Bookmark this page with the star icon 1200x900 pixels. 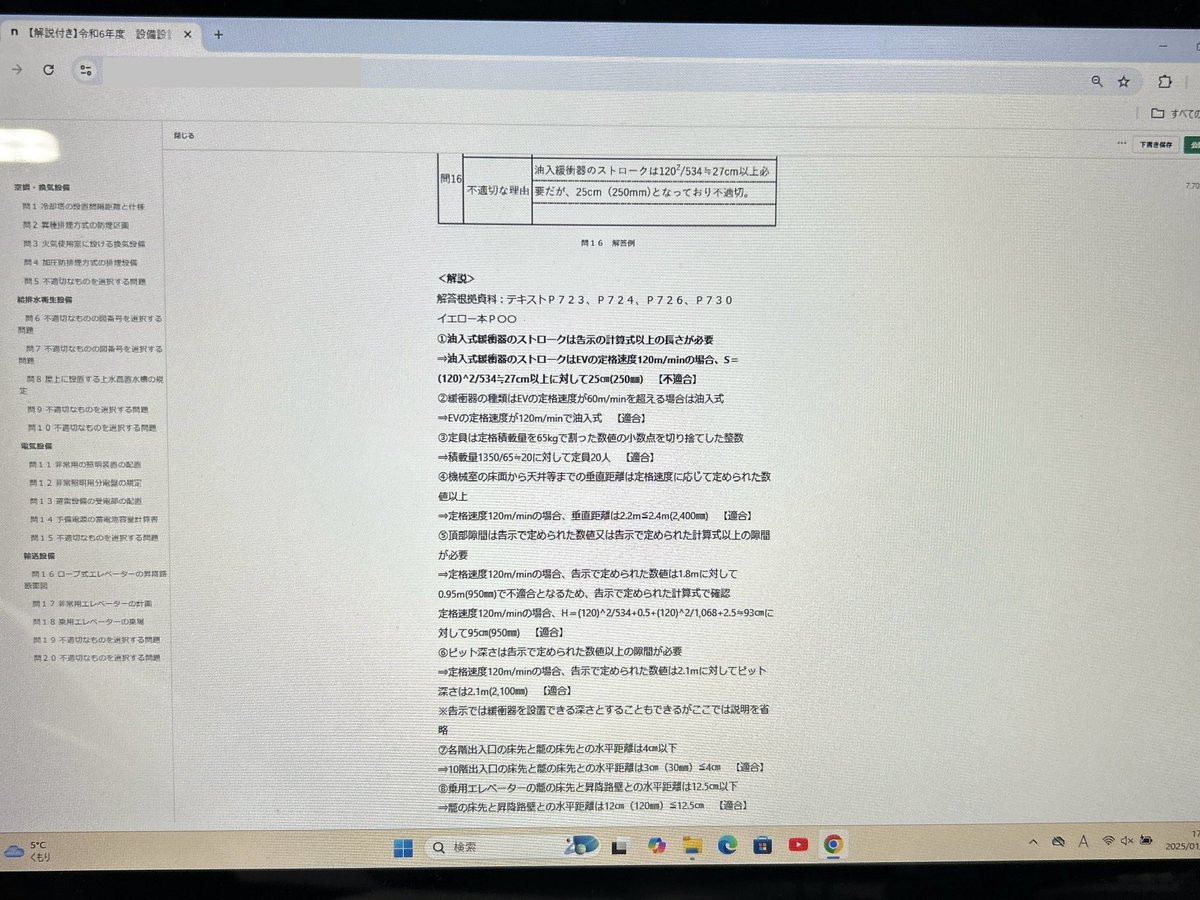(1124, 81)
